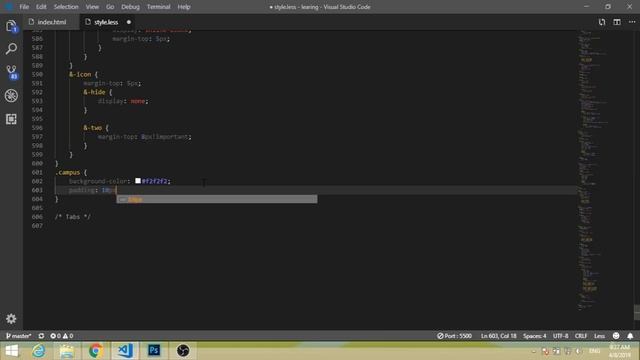
Task: Open the Debug view in the activity bar
Action: tap(11, 96)
